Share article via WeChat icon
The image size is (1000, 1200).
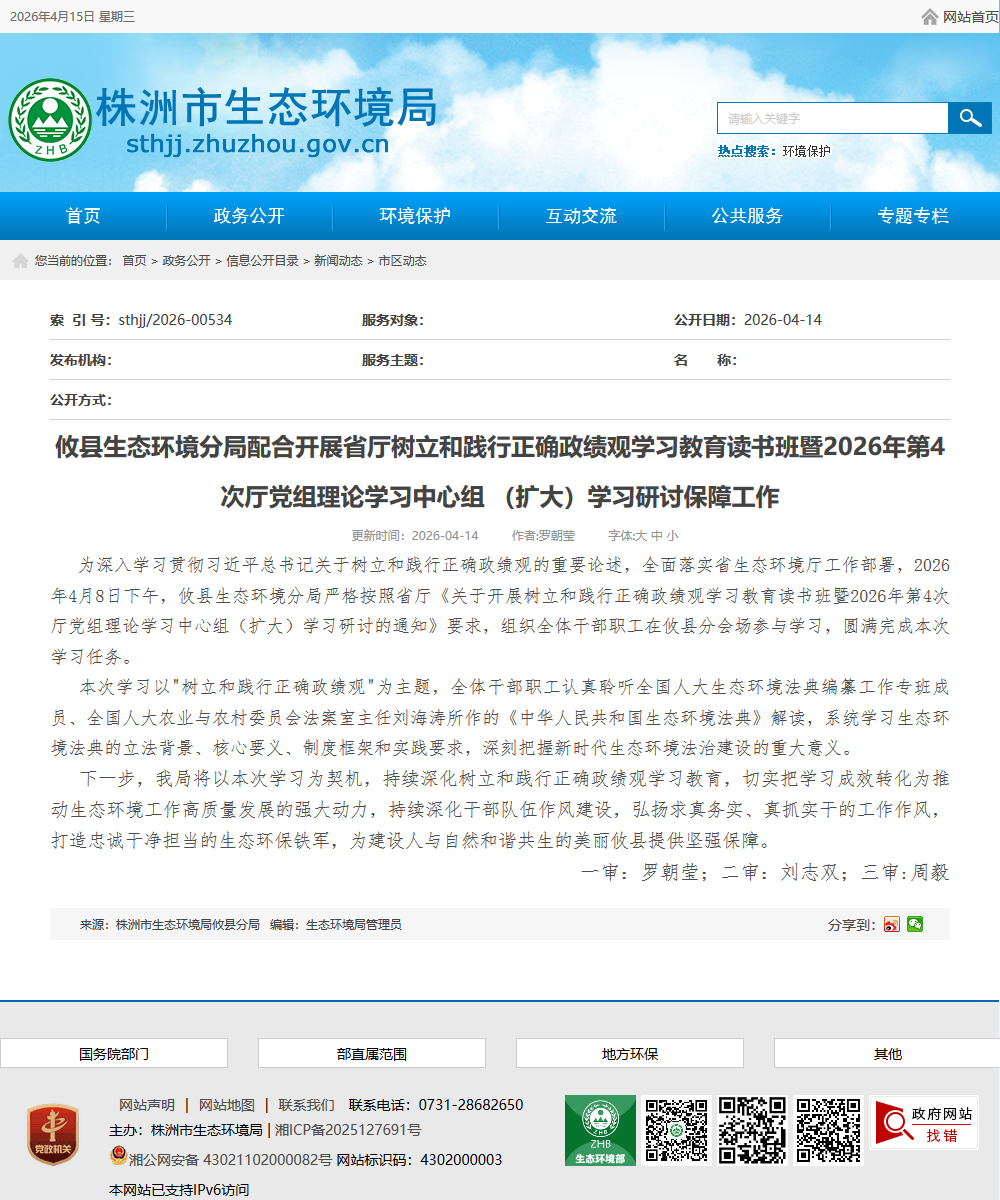(x=915, y=924)
